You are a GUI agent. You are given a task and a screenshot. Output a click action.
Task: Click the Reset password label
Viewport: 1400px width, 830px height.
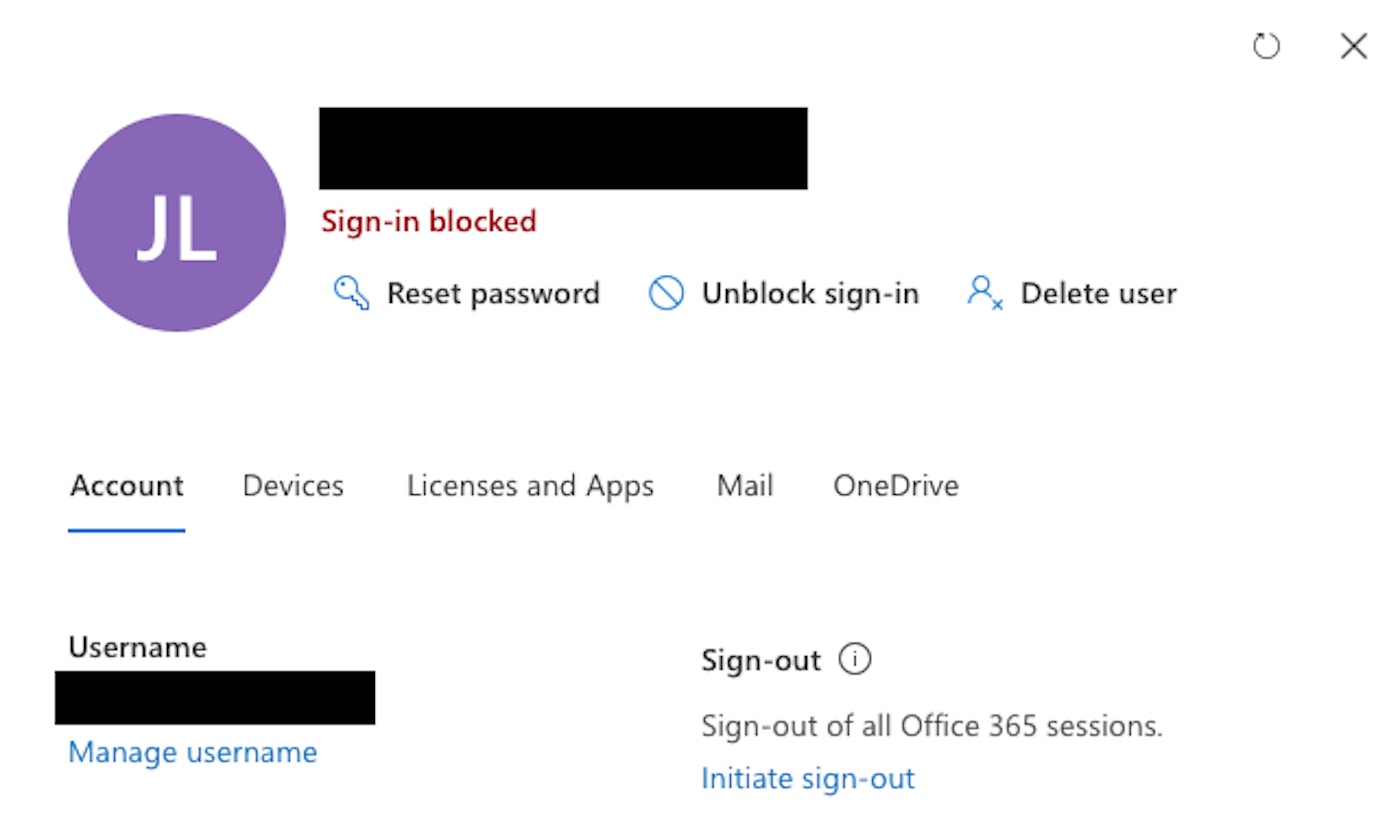(493, 293)
